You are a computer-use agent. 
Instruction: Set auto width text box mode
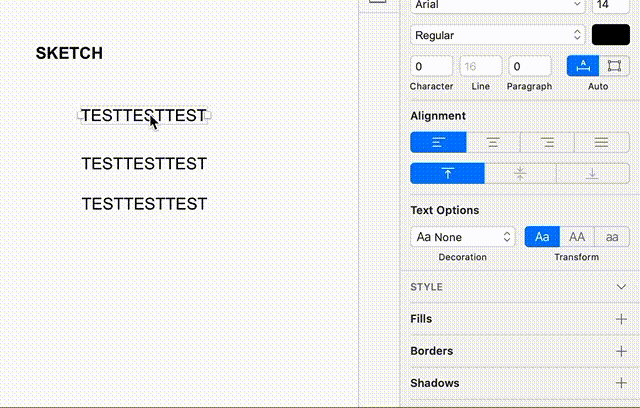point(583,66)
